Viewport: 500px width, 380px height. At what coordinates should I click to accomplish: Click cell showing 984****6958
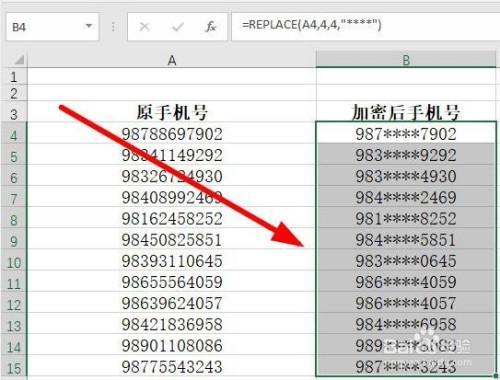pos(406,324)
